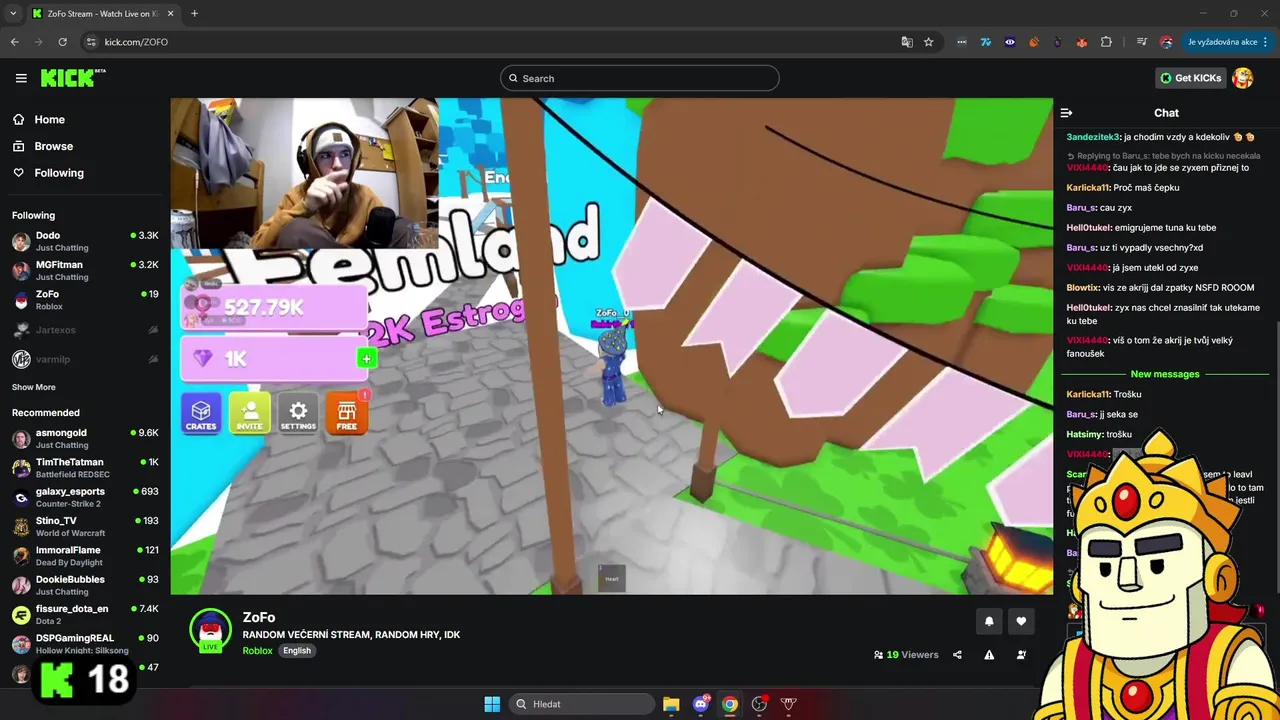Click the taskbar Hledat search box
The width and height of the screenshot is (1280, 720).
[x=582, y=704]
